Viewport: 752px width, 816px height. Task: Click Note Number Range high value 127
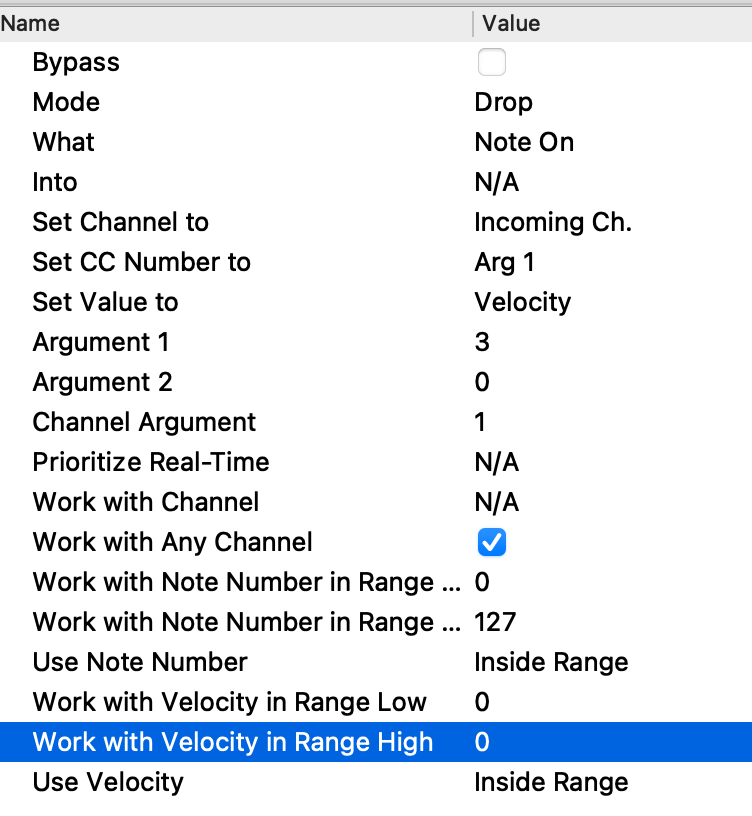495,622
